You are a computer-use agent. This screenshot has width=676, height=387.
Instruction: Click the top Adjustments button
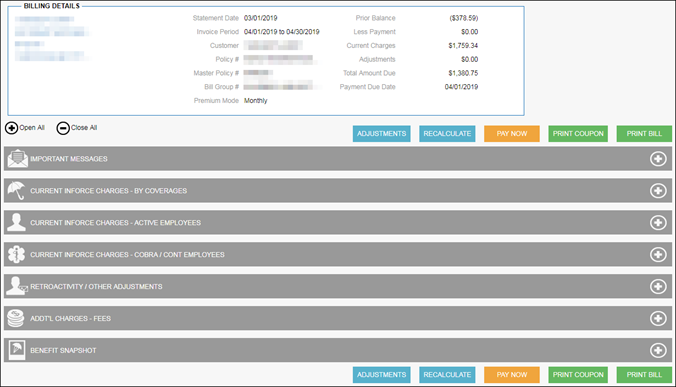[x=382, y=134]
